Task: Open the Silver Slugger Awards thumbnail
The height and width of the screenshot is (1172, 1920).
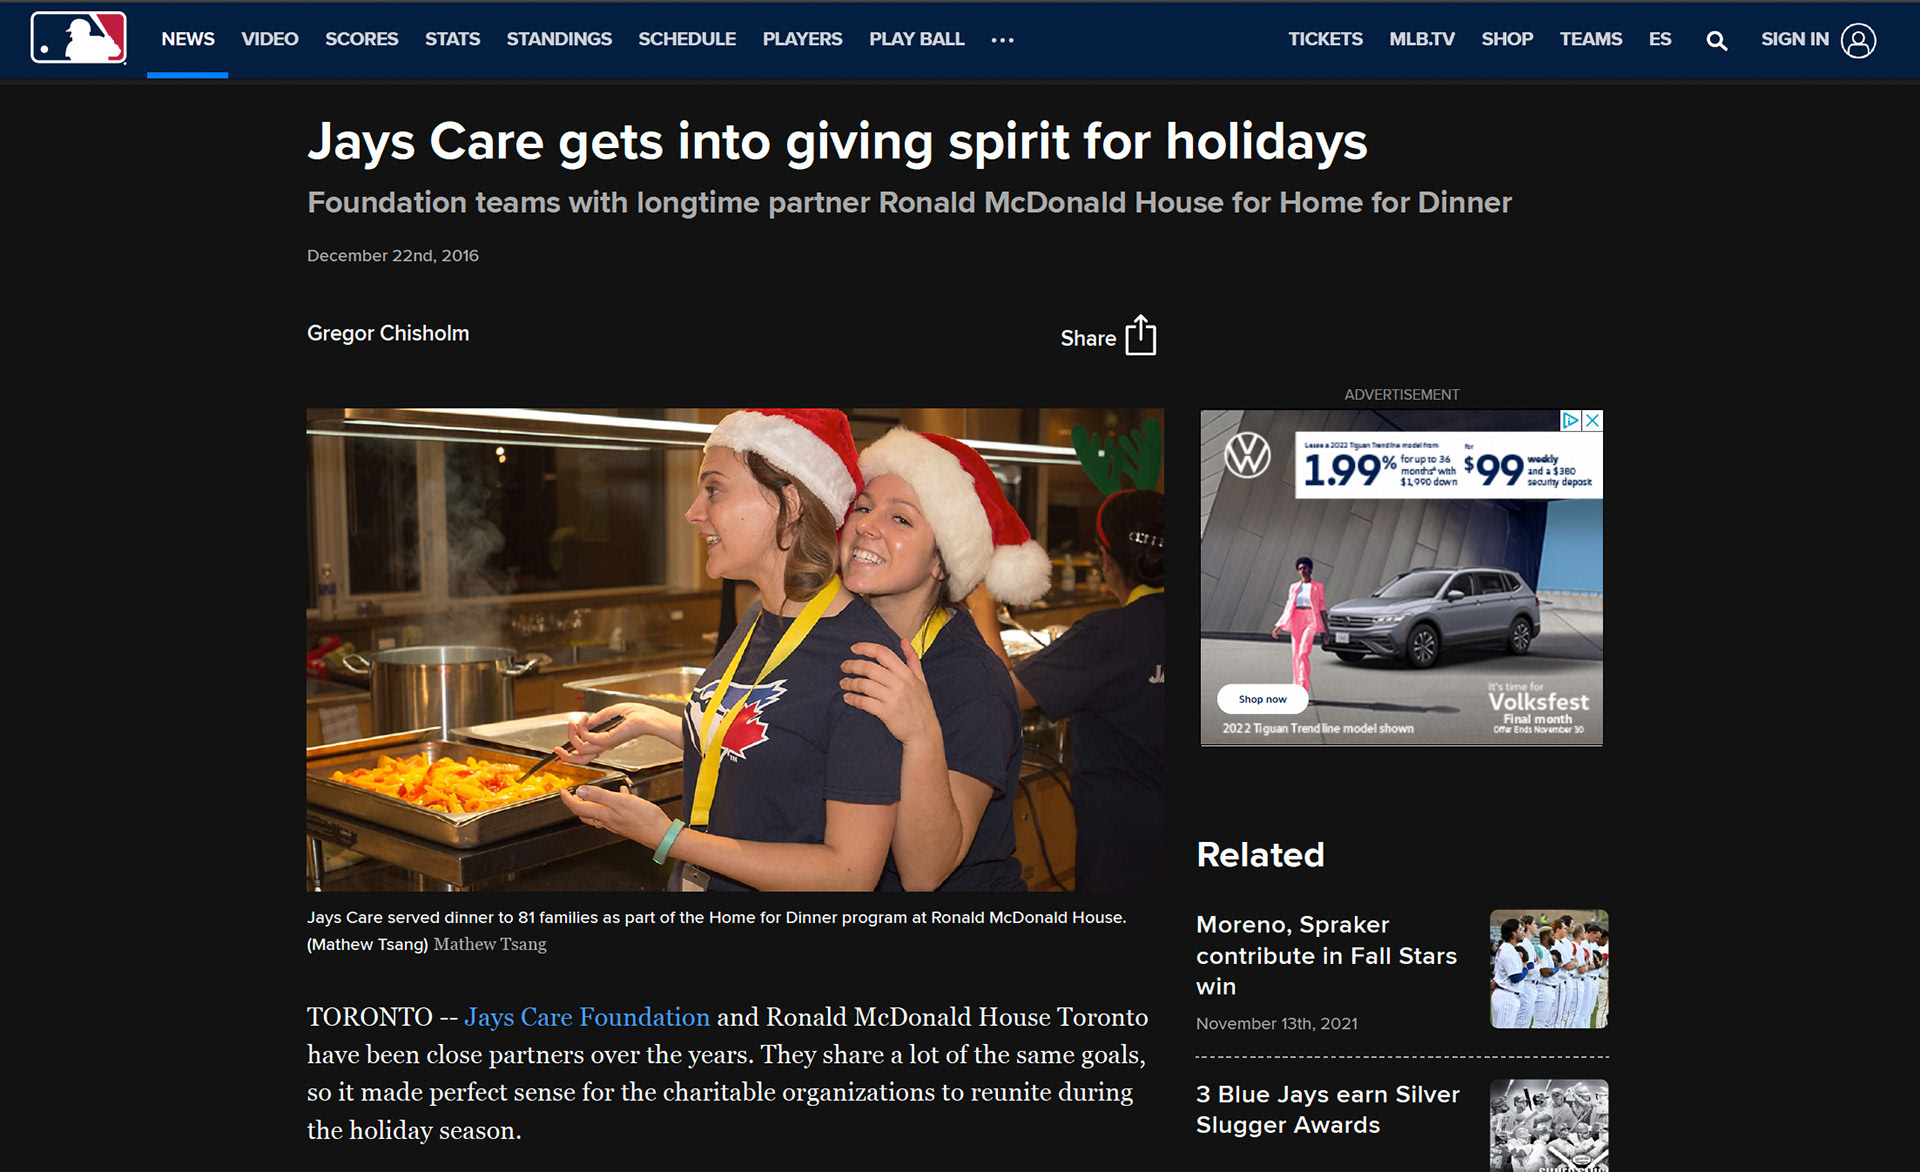Action: 1549,1126
